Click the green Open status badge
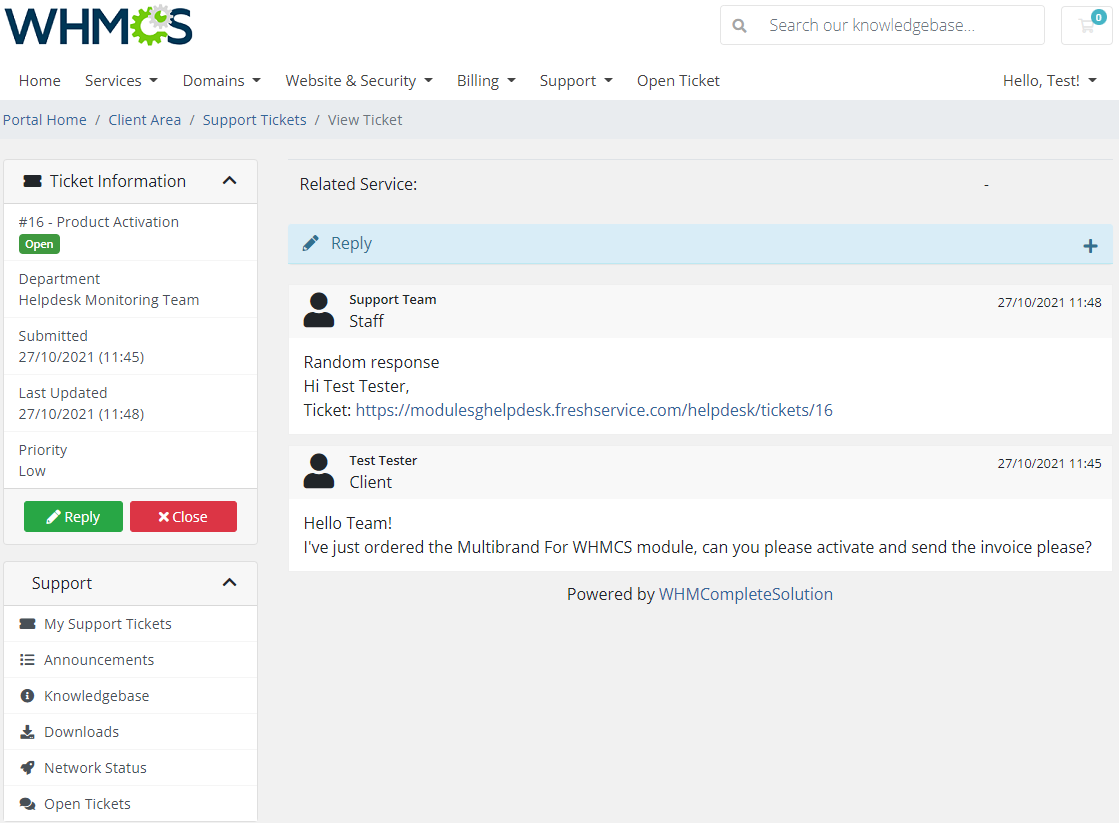The height and width of the screenshot is (823, 1119). pyautogui.click(x=39, y=244)
